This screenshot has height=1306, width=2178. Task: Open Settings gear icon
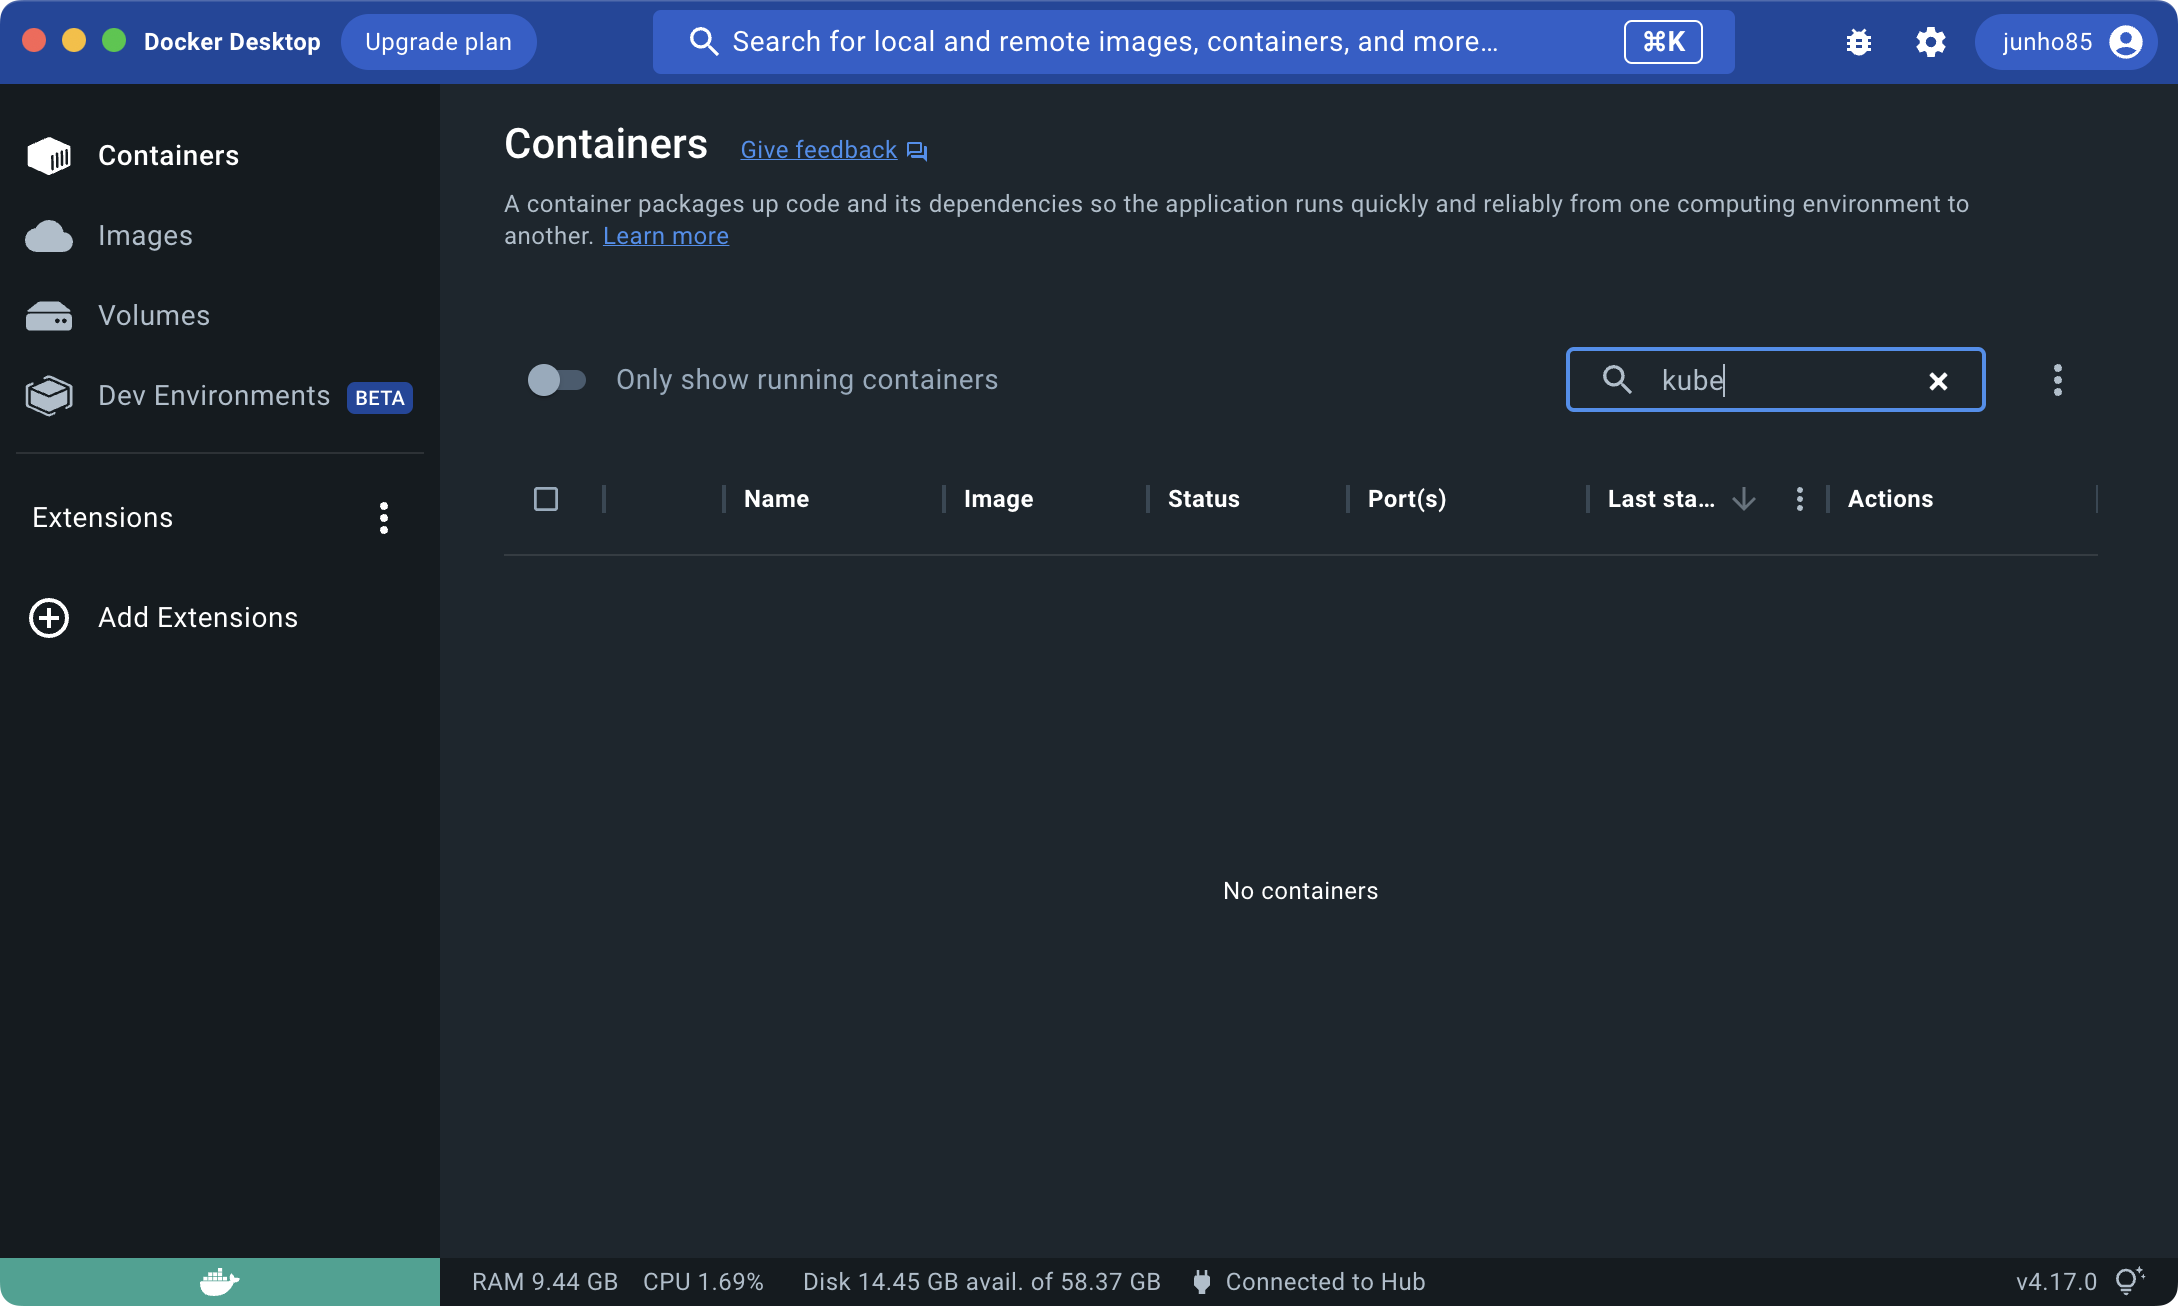pos(1930,42)
